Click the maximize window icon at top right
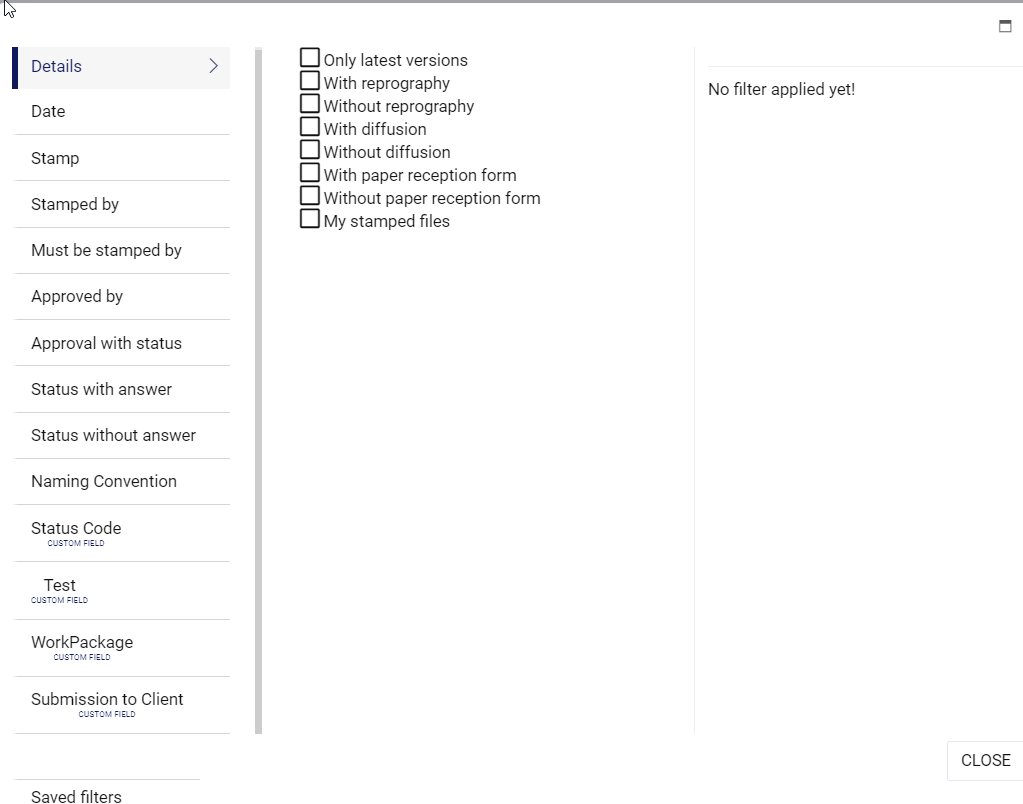 click(1005, 27)
